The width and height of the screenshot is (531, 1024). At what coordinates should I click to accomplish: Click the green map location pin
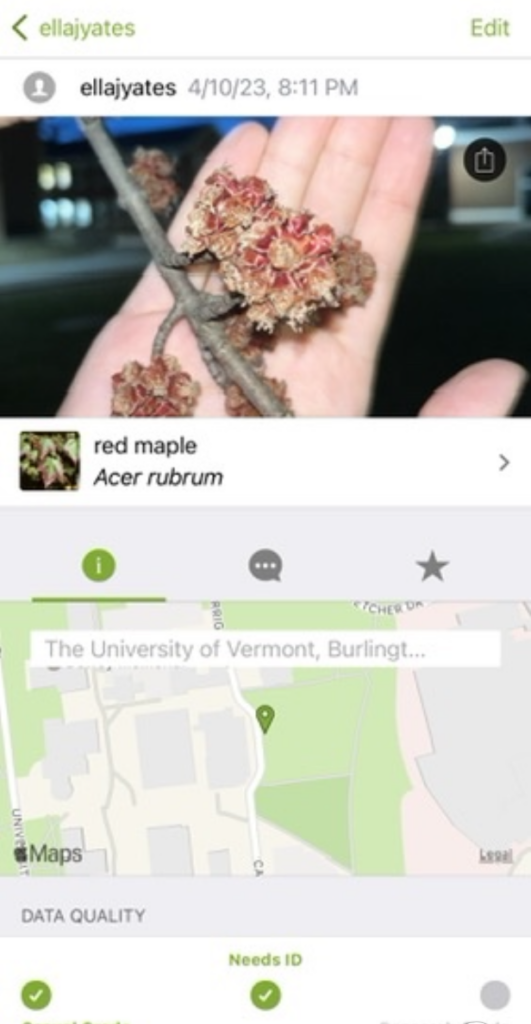pyautogui.click(x=265, y=718)
